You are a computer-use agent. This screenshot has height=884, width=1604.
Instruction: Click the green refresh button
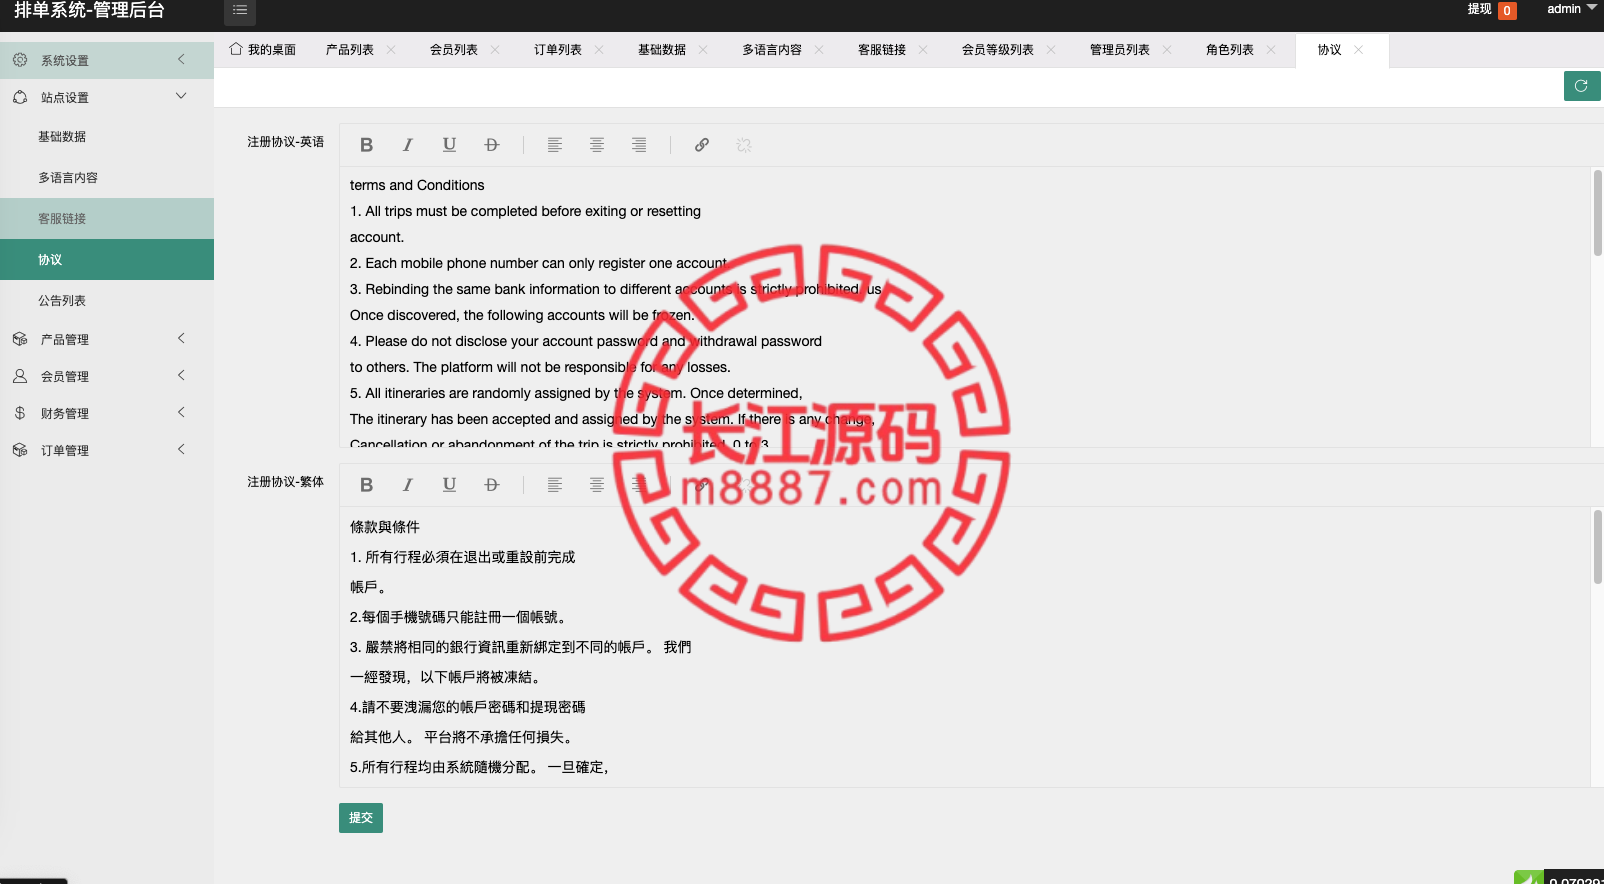[x=1581, y=86]
